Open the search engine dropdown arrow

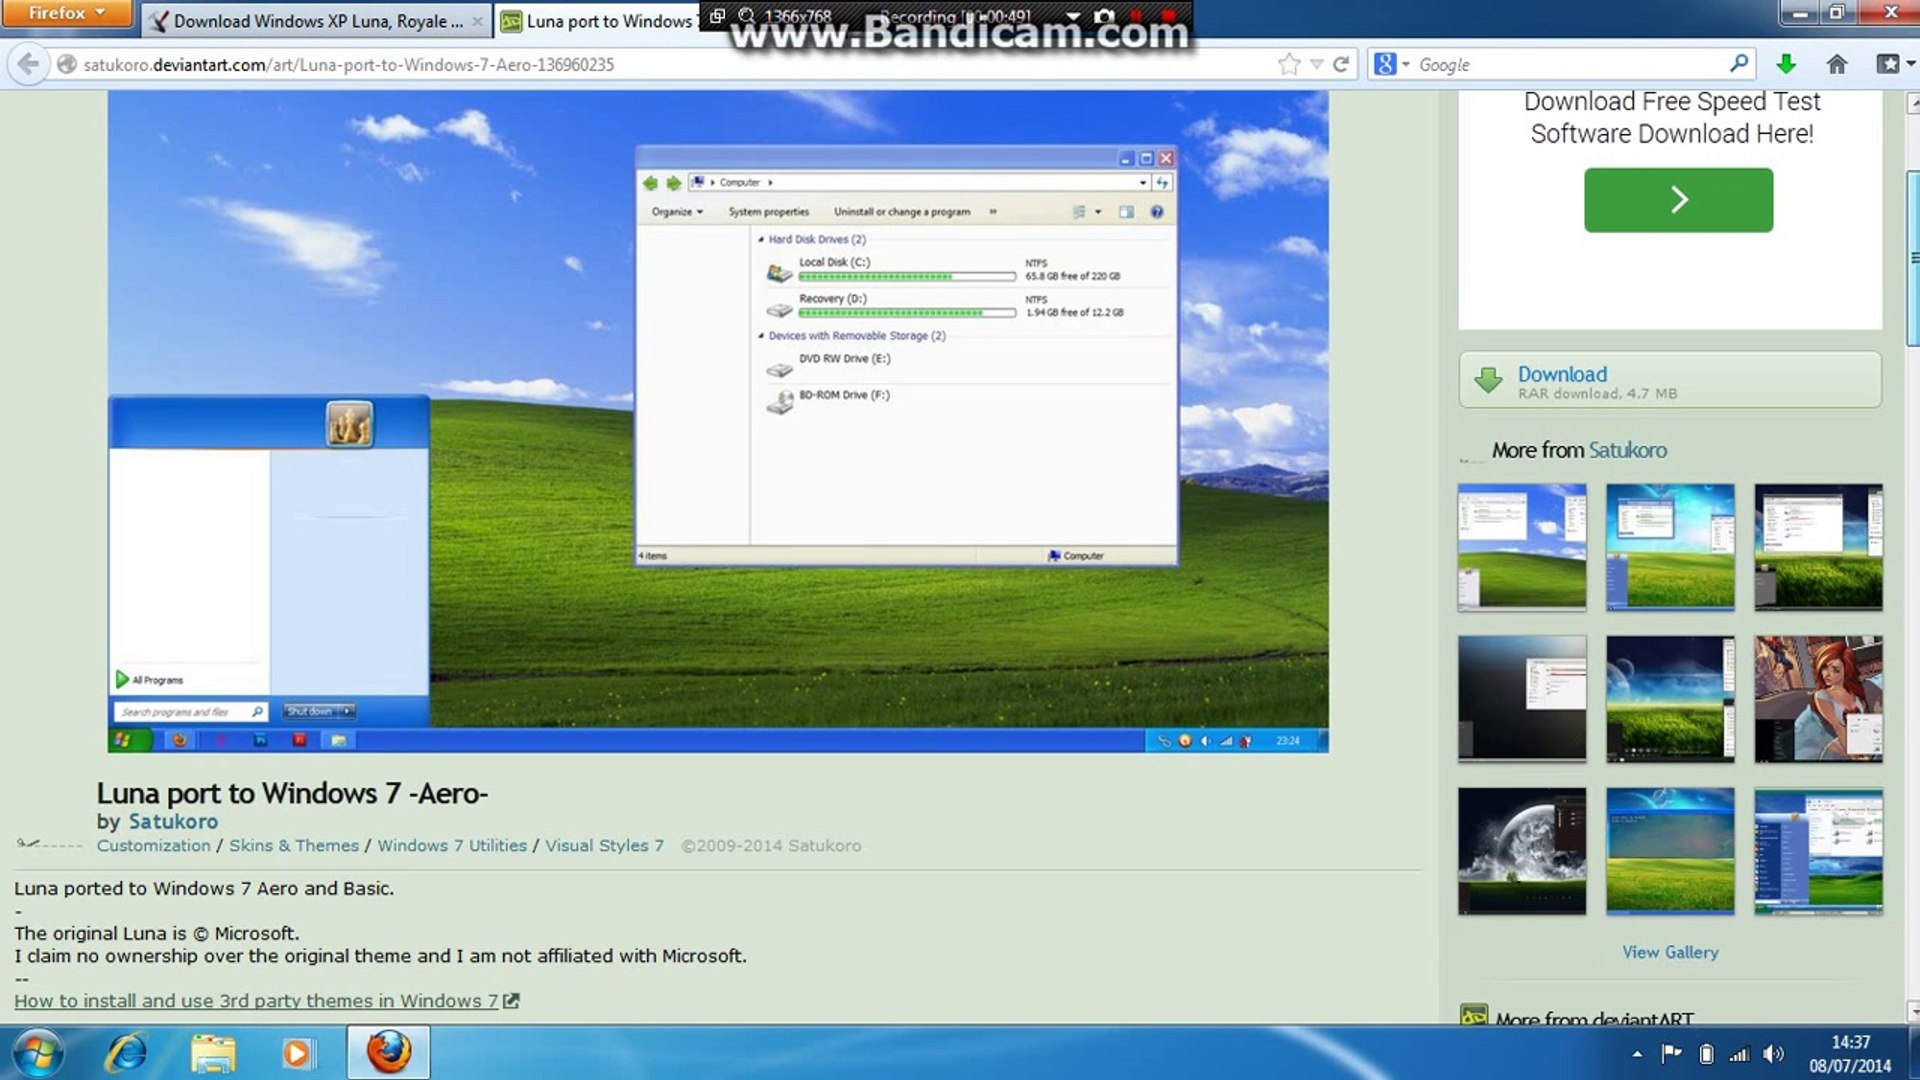click(x=1405, y=64)
